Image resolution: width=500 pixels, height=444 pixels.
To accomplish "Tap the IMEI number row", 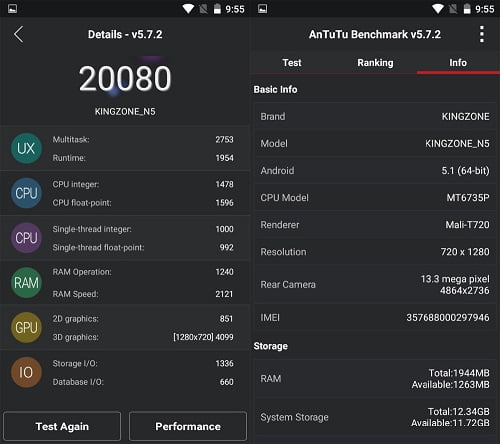I will (x=375, y=317).
